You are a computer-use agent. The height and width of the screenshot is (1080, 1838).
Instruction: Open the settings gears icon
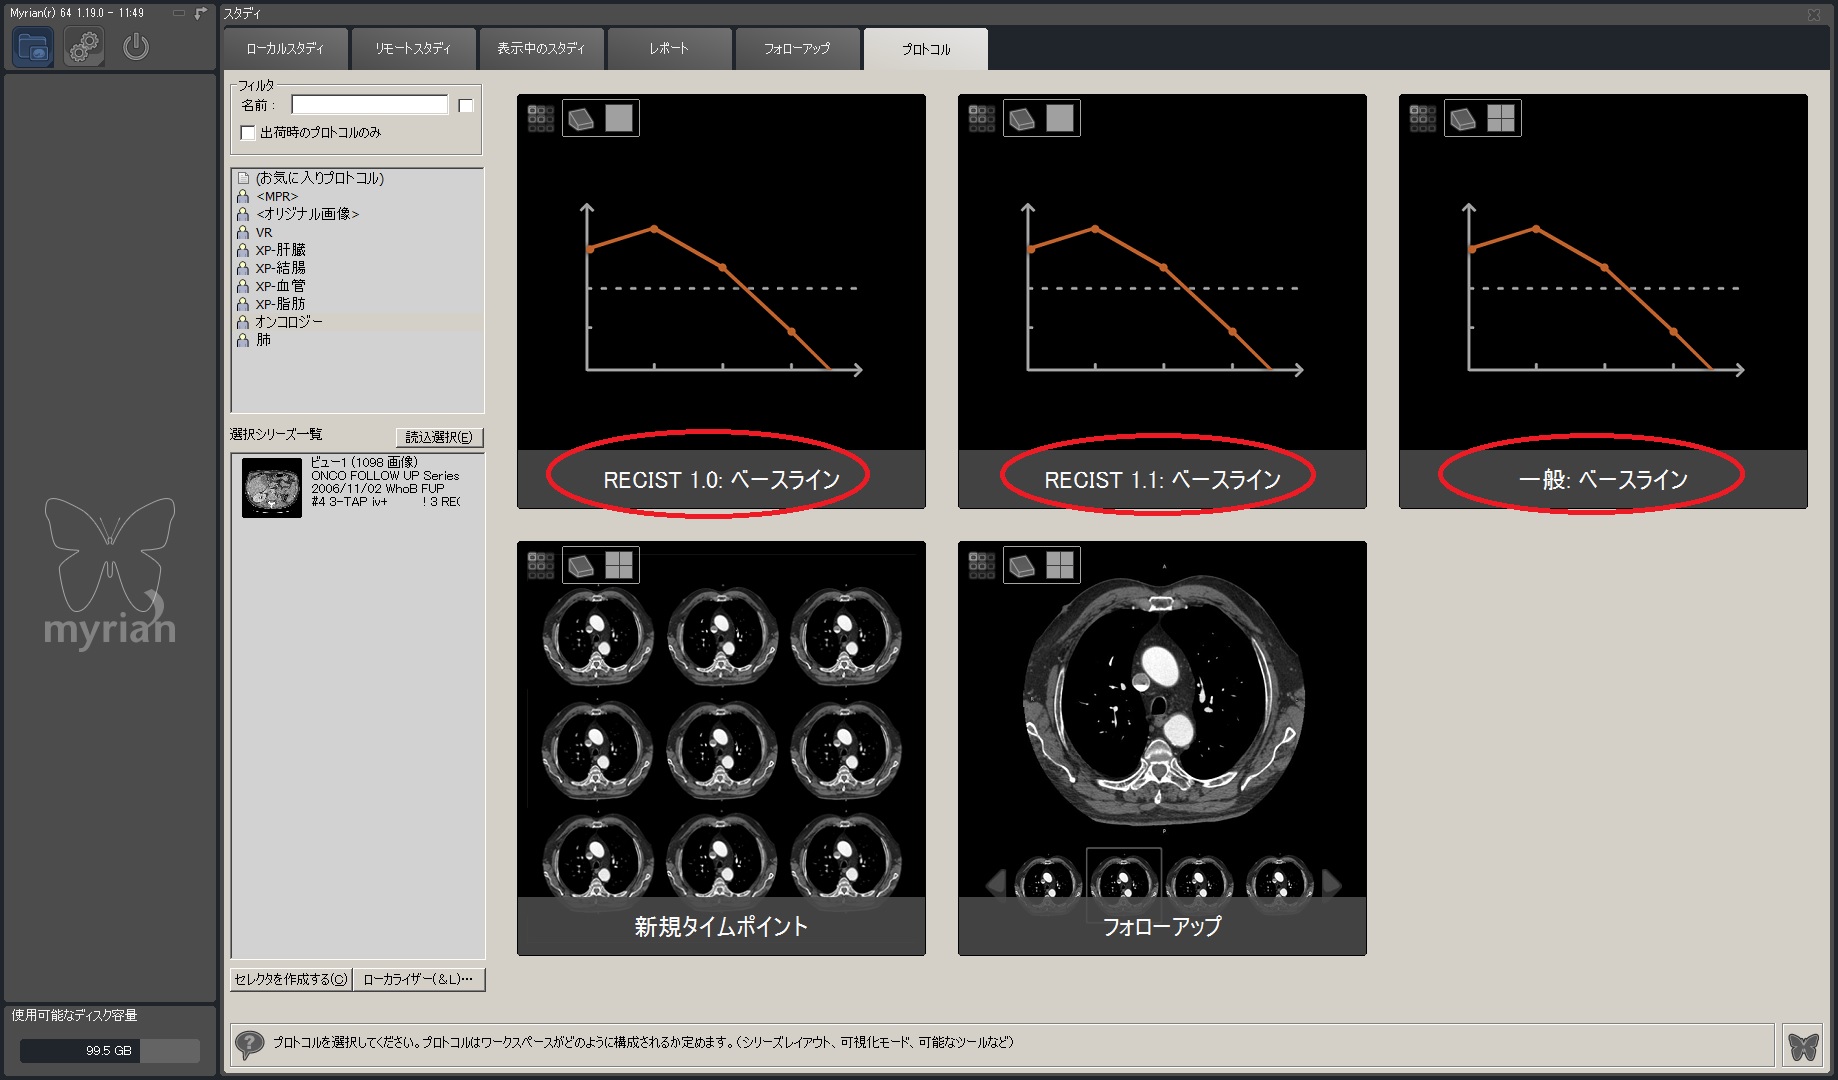click(x=84, y=47)
